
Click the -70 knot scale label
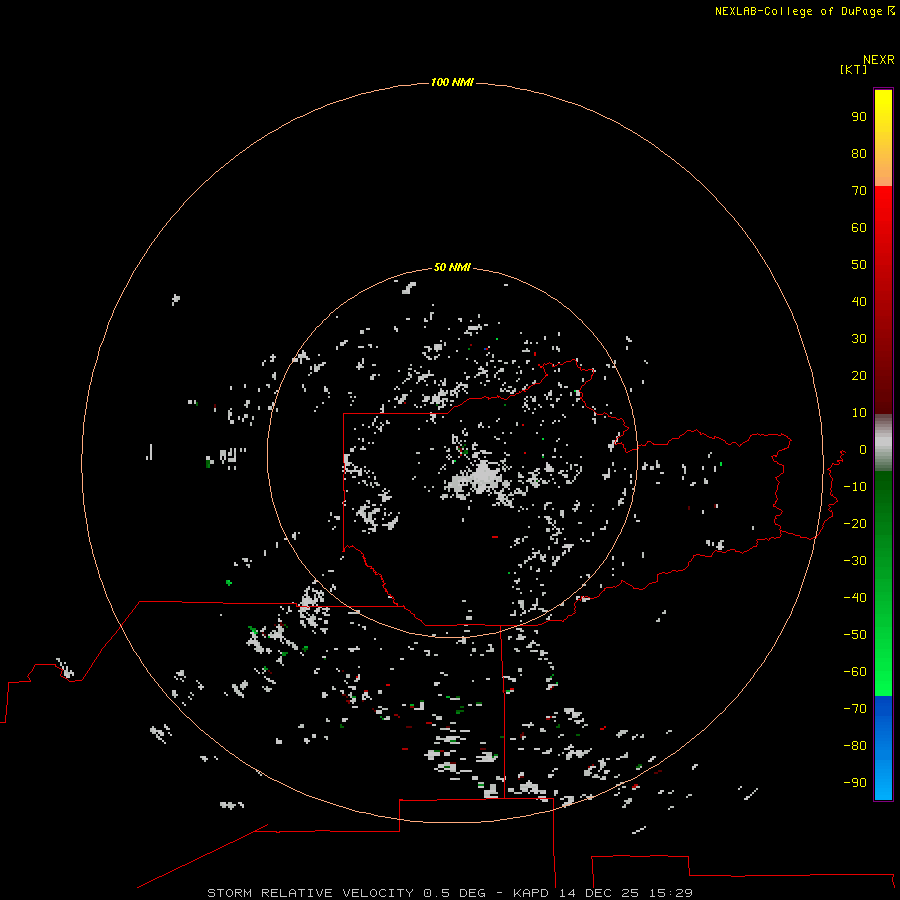(855, 708)
